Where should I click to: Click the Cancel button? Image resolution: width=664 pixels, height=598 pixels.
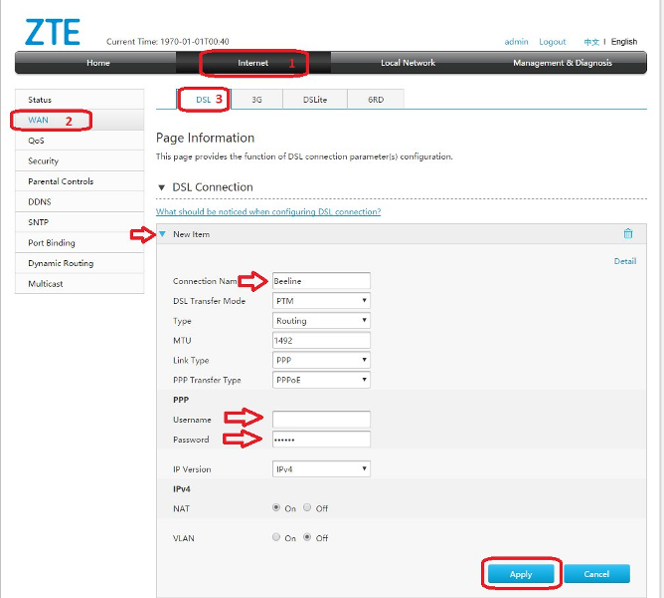596,574
